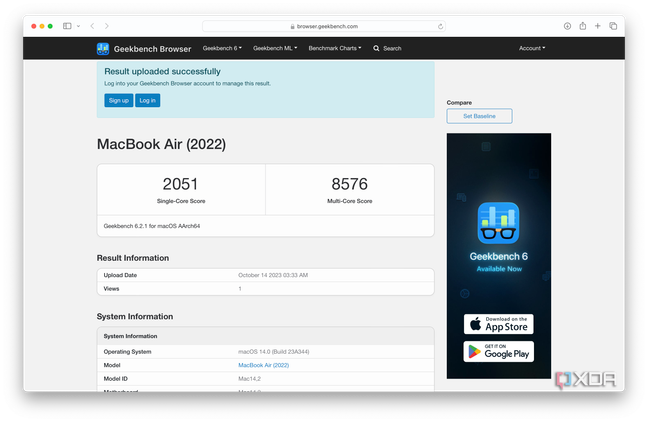Click the Geekbench 6 app icon in ad

click(x=498, y=223)
